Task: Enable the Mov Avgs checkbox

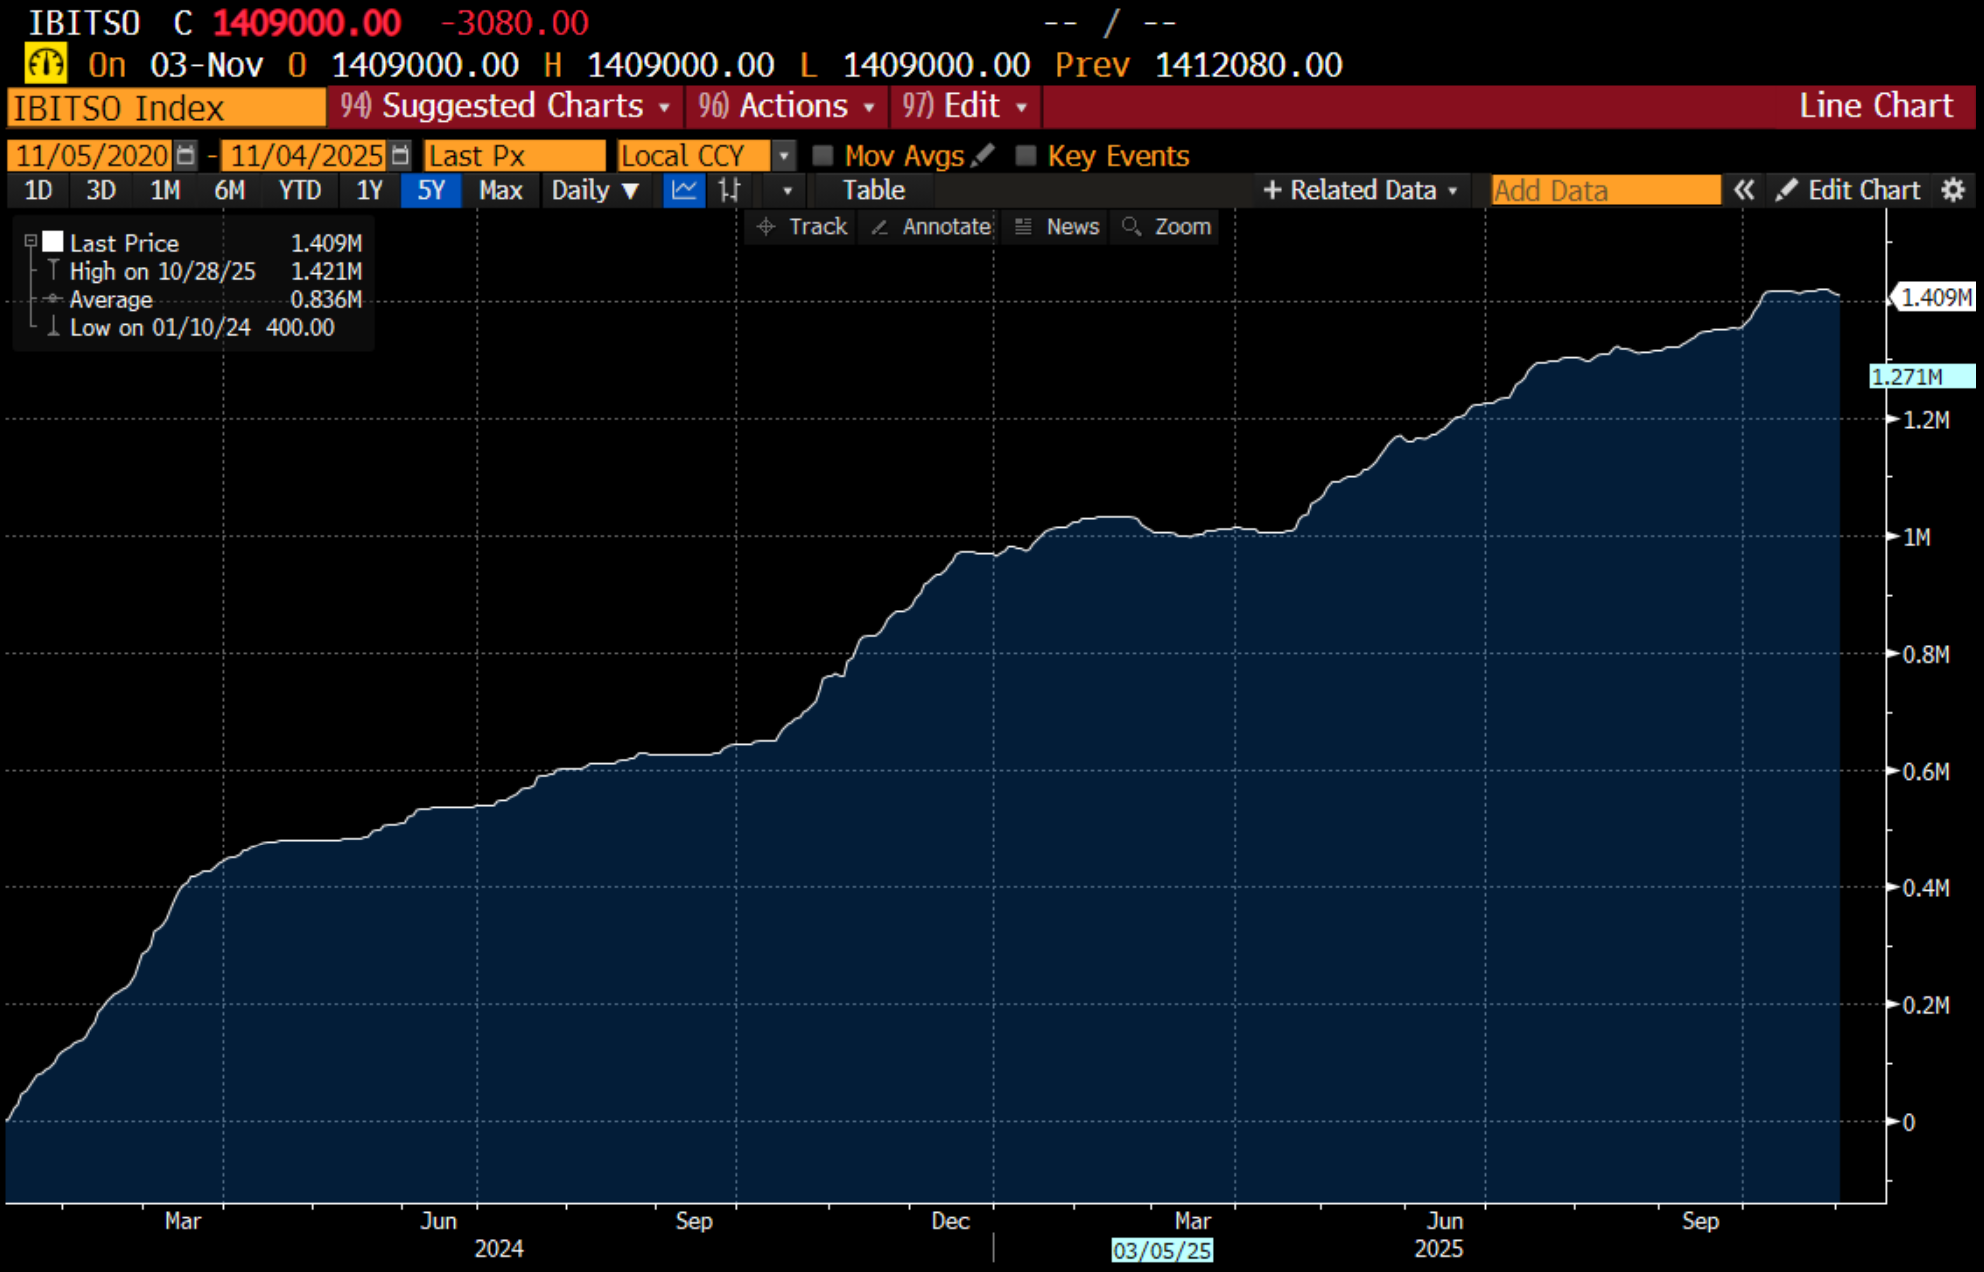Action: pyautogui.click(x=823, y=155)
